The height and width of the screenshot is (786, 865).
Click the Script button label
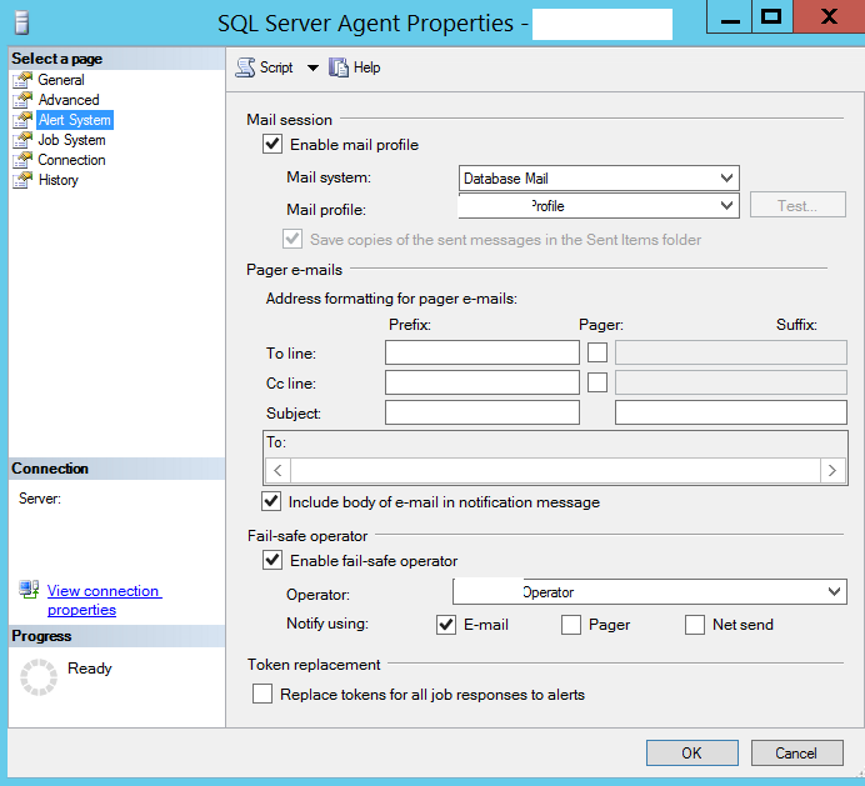[276, 67]
